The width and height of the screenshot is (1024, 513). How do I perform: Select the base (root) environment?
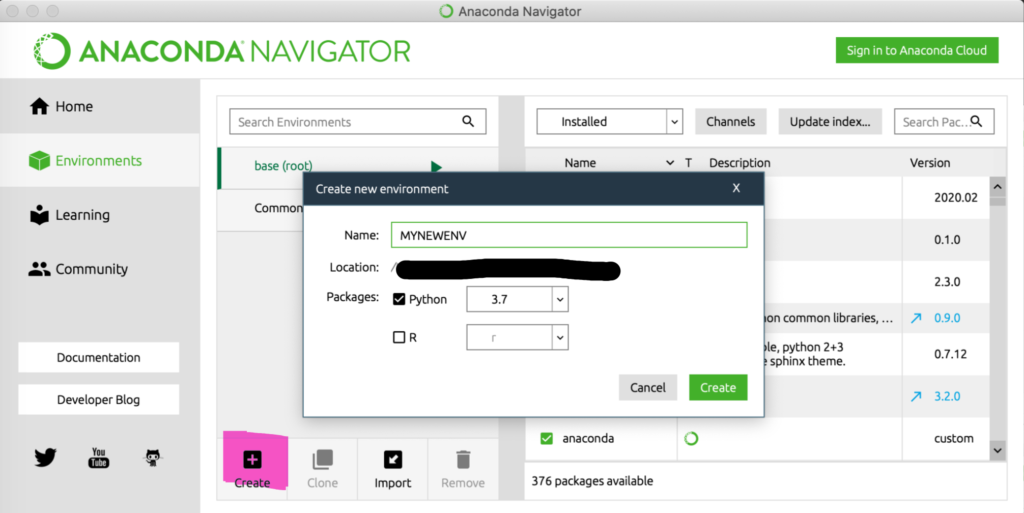[x=283, y=166]
